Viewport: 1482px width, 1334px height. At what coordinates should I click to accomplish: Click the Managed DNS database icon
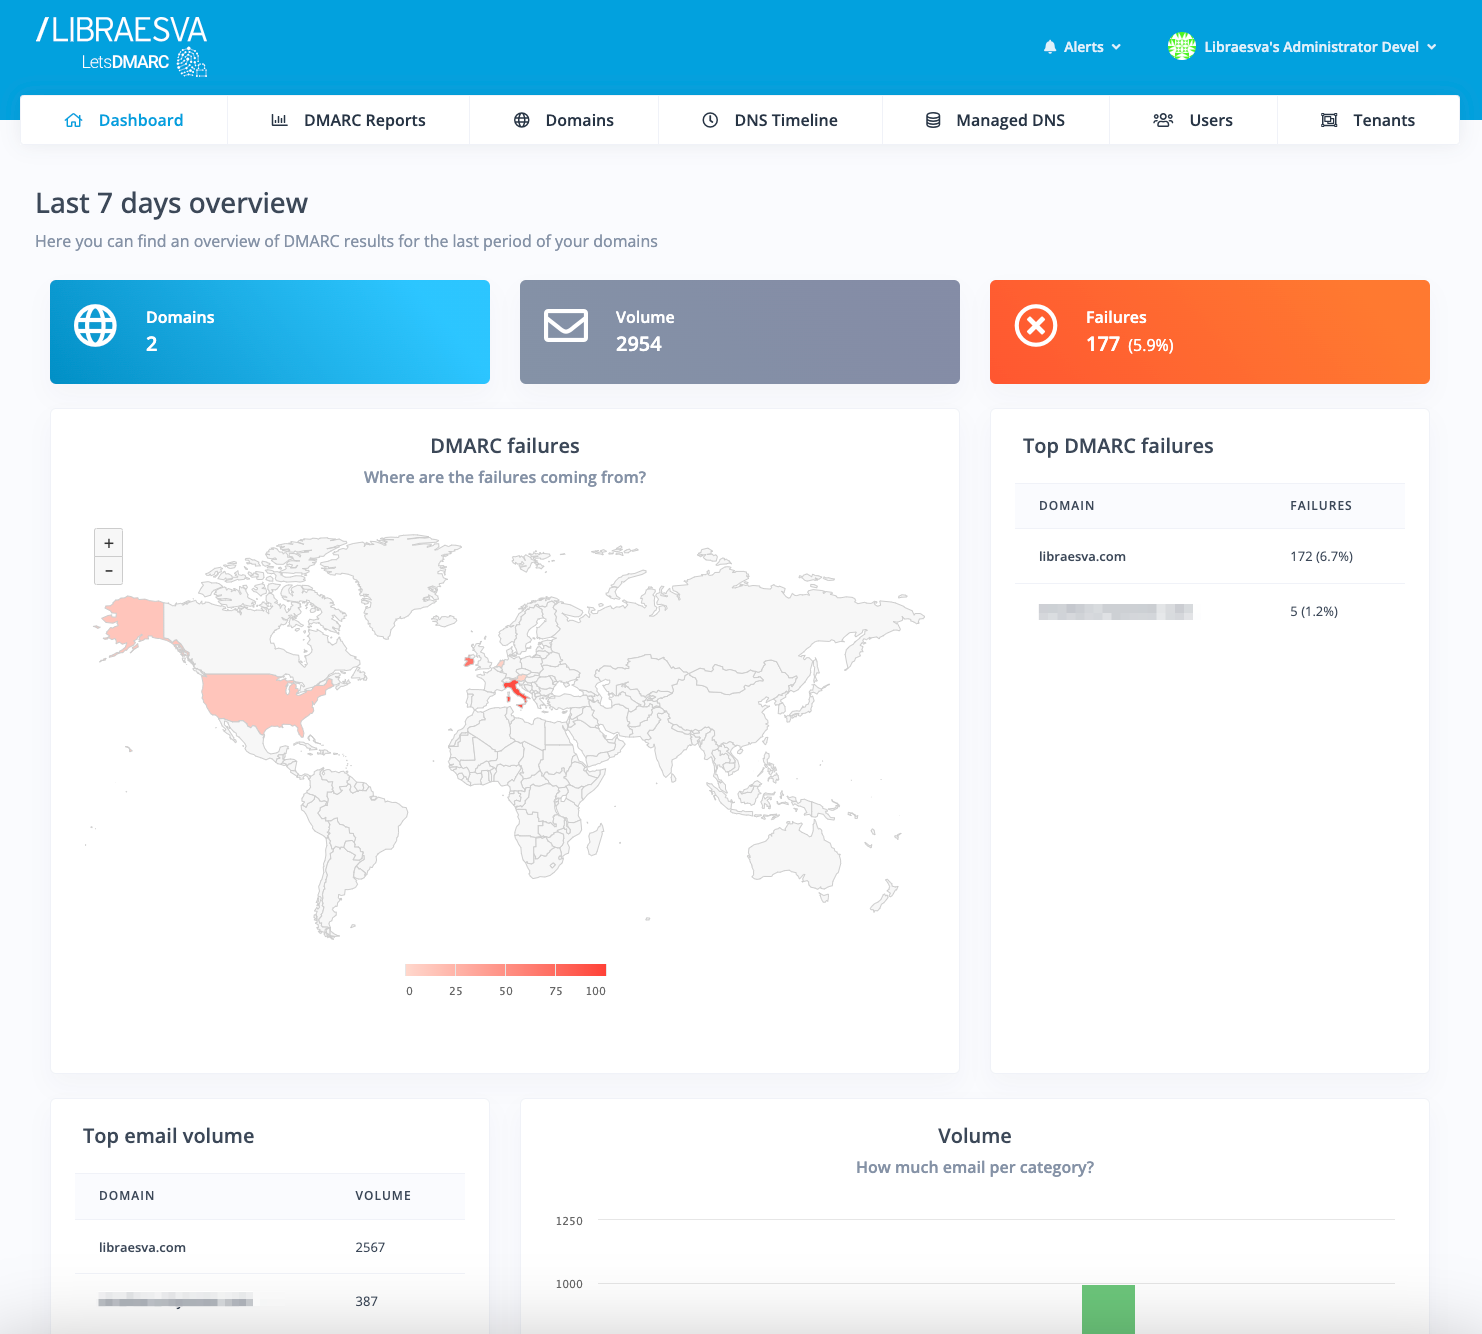pyautogui.click(x=932, y=119)
